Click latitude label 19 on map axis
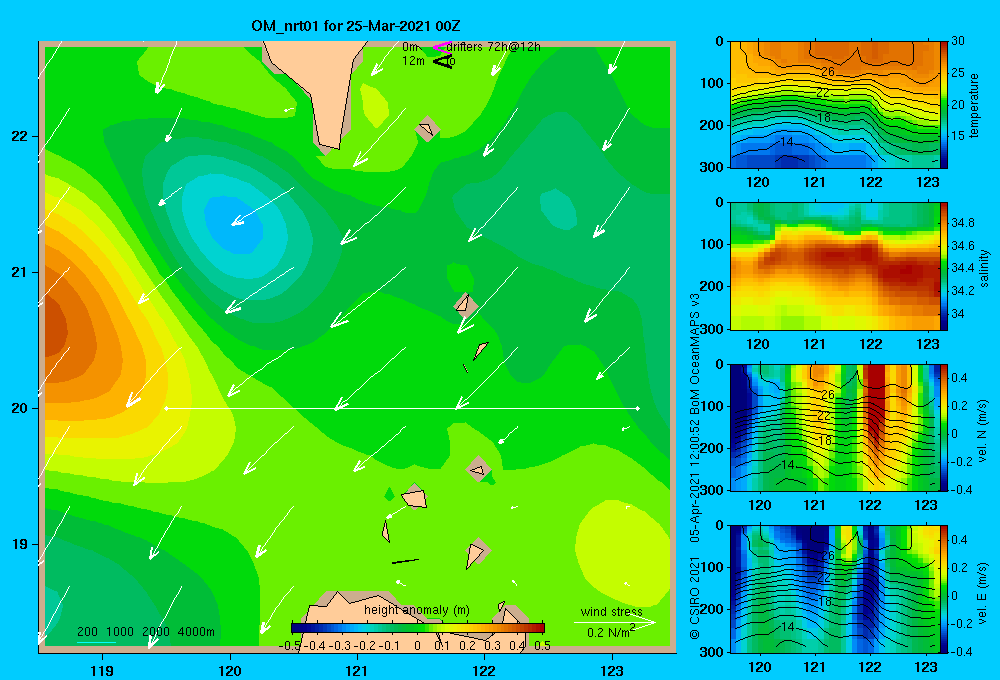 (x=20, y=544)
